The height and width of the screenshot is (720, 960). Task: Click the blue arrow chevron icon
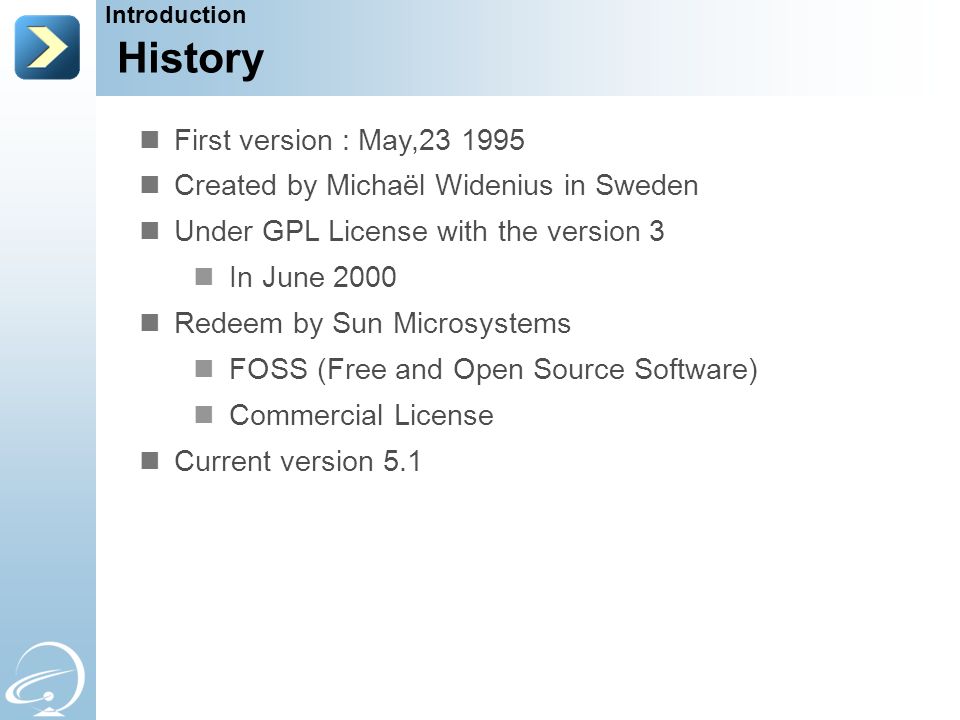click(47, 47)
